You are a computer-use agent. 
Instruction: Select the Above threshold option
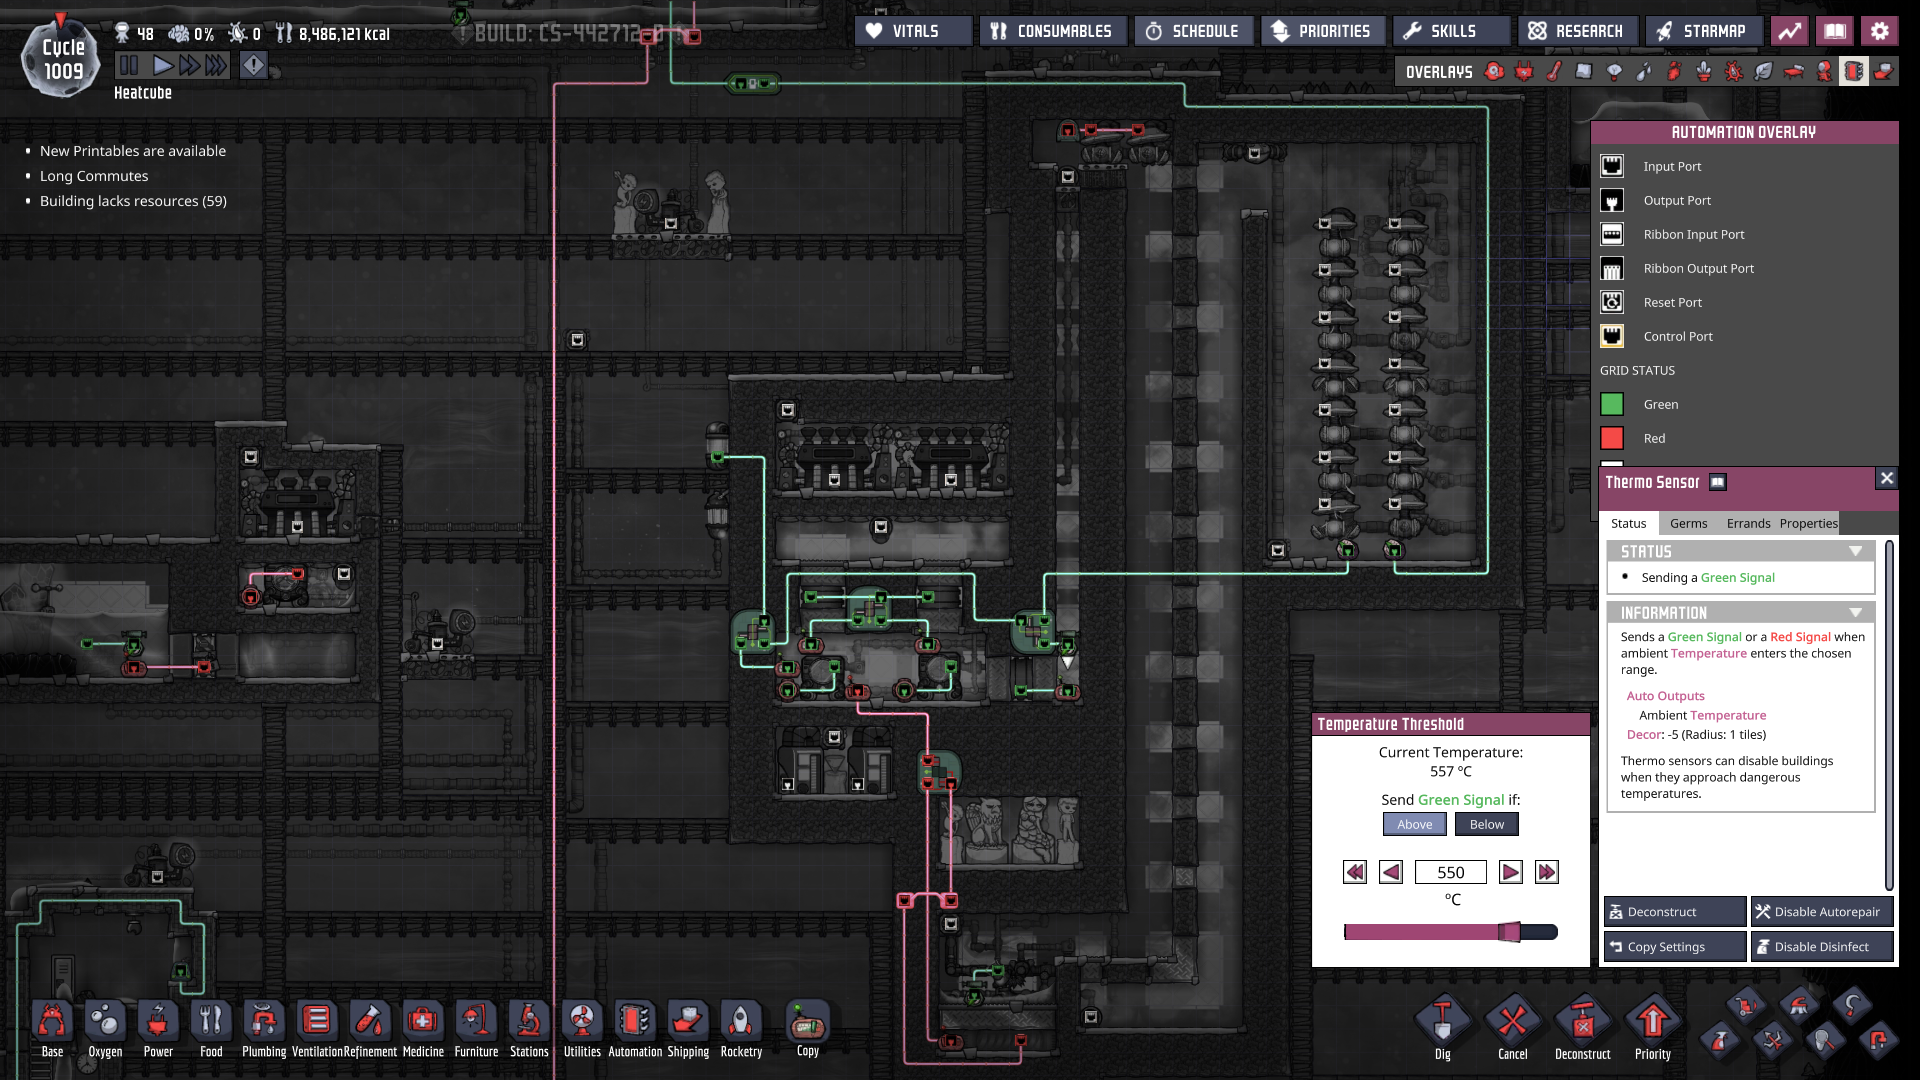click(x=1414, y=824)
